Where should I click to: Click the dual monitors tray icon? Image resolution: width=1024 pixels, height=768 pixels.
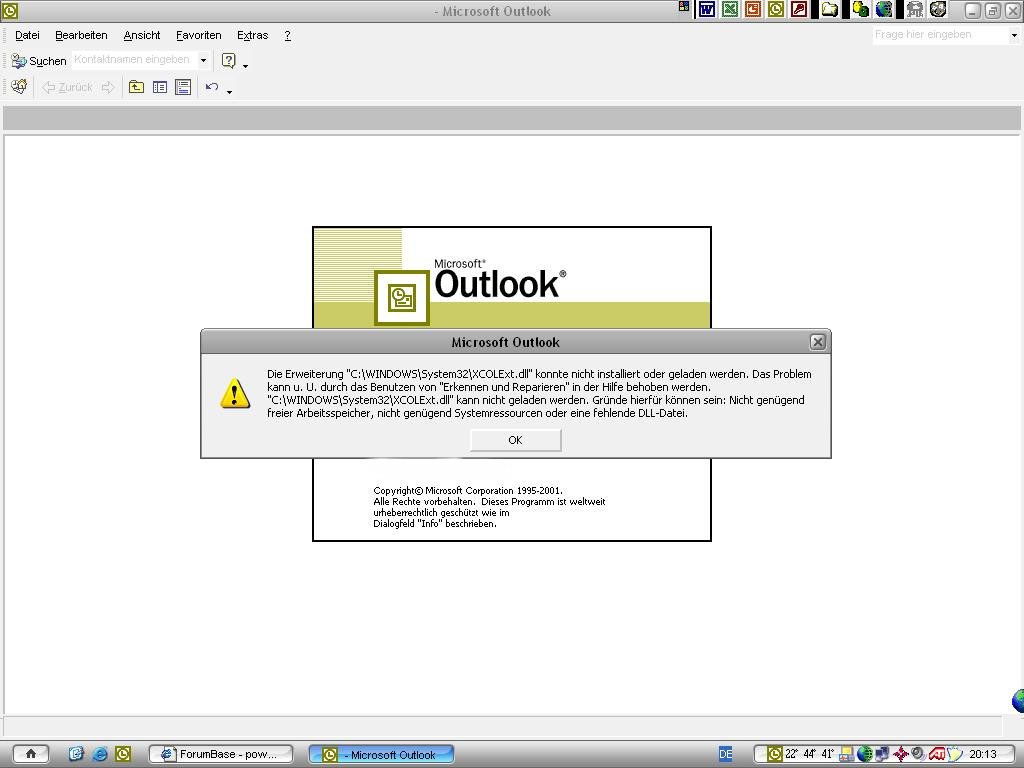(882, 755)
